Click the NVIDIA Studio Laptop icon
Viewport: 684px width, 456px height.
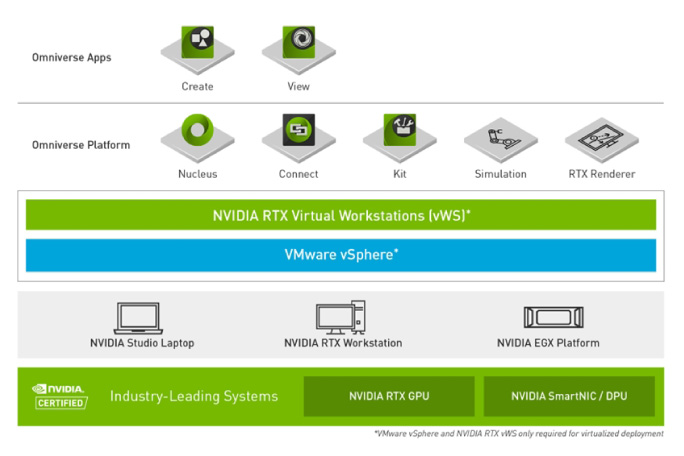pos(138,318)
